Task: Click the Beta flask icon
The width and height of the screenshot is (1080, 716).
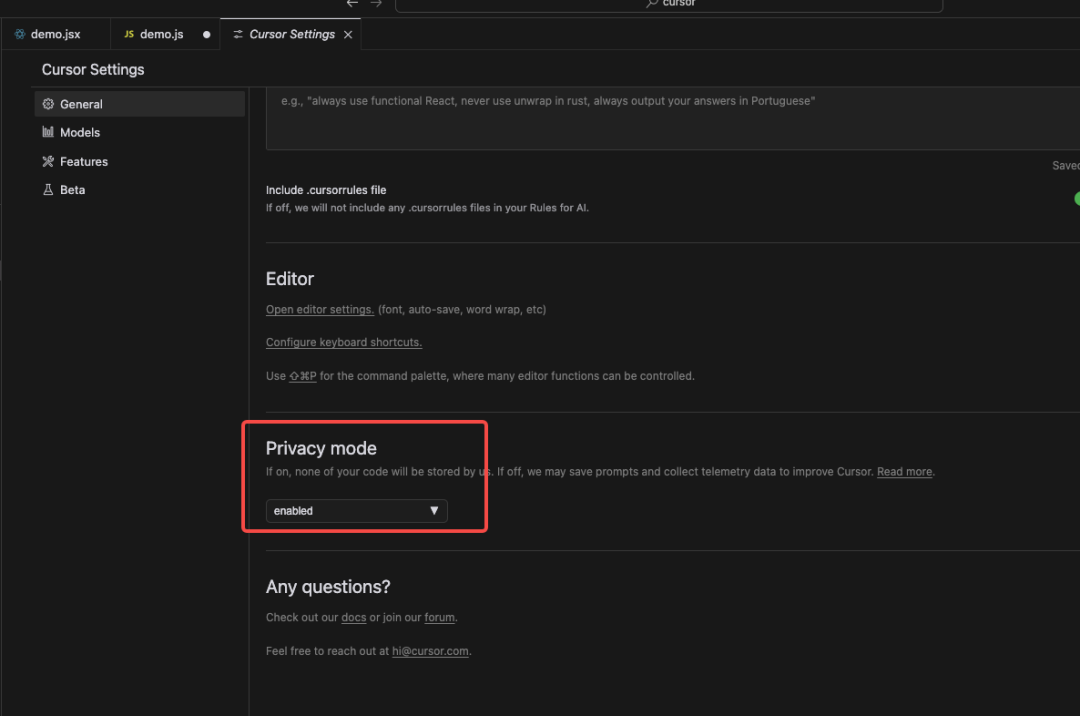Action: coord(48,189)
